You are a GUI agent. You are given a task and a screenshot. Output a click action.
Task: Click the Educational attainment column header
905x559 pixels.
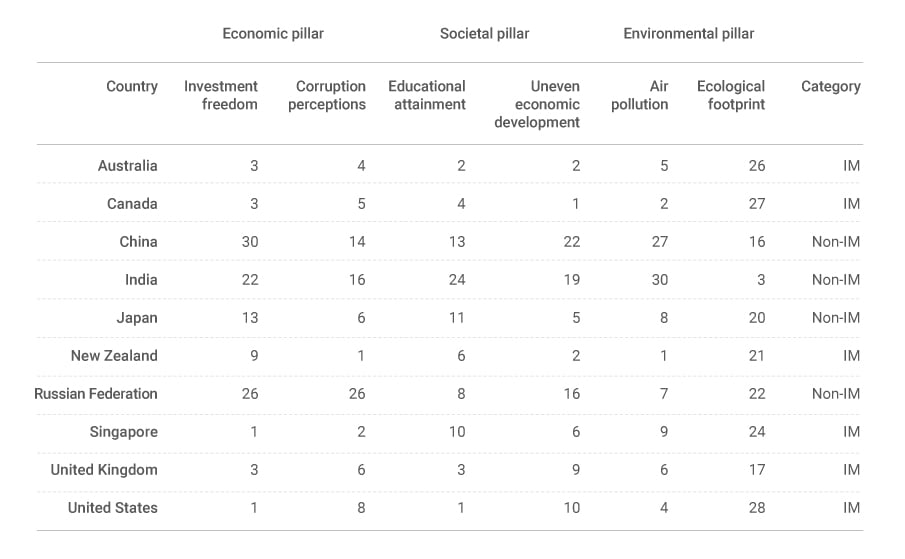427,95
